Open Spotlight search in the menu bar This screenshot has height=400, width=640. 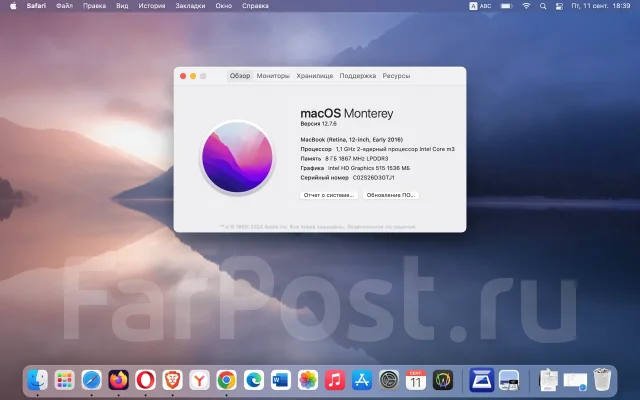543,6
